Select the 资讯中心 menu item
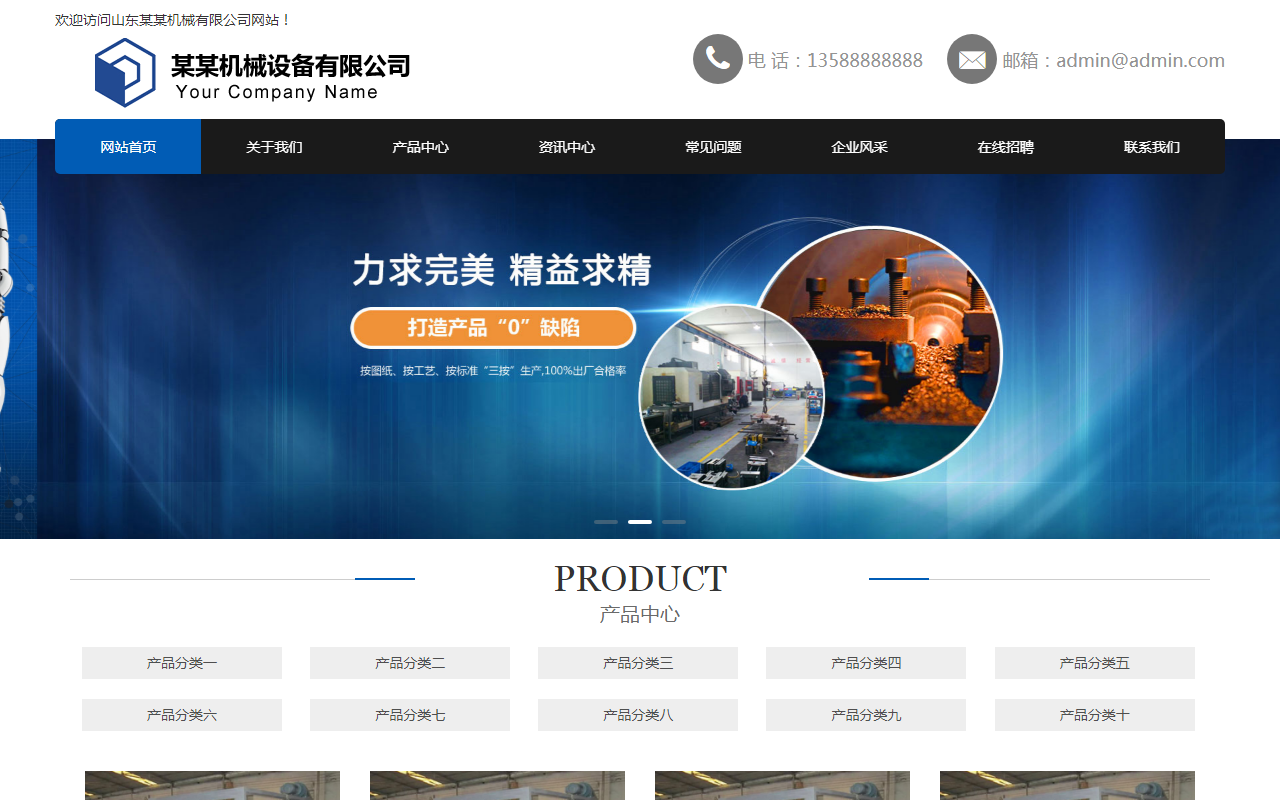Viewport: 1280px width, 800px height. pyautogui.click(x=566, y=147)
